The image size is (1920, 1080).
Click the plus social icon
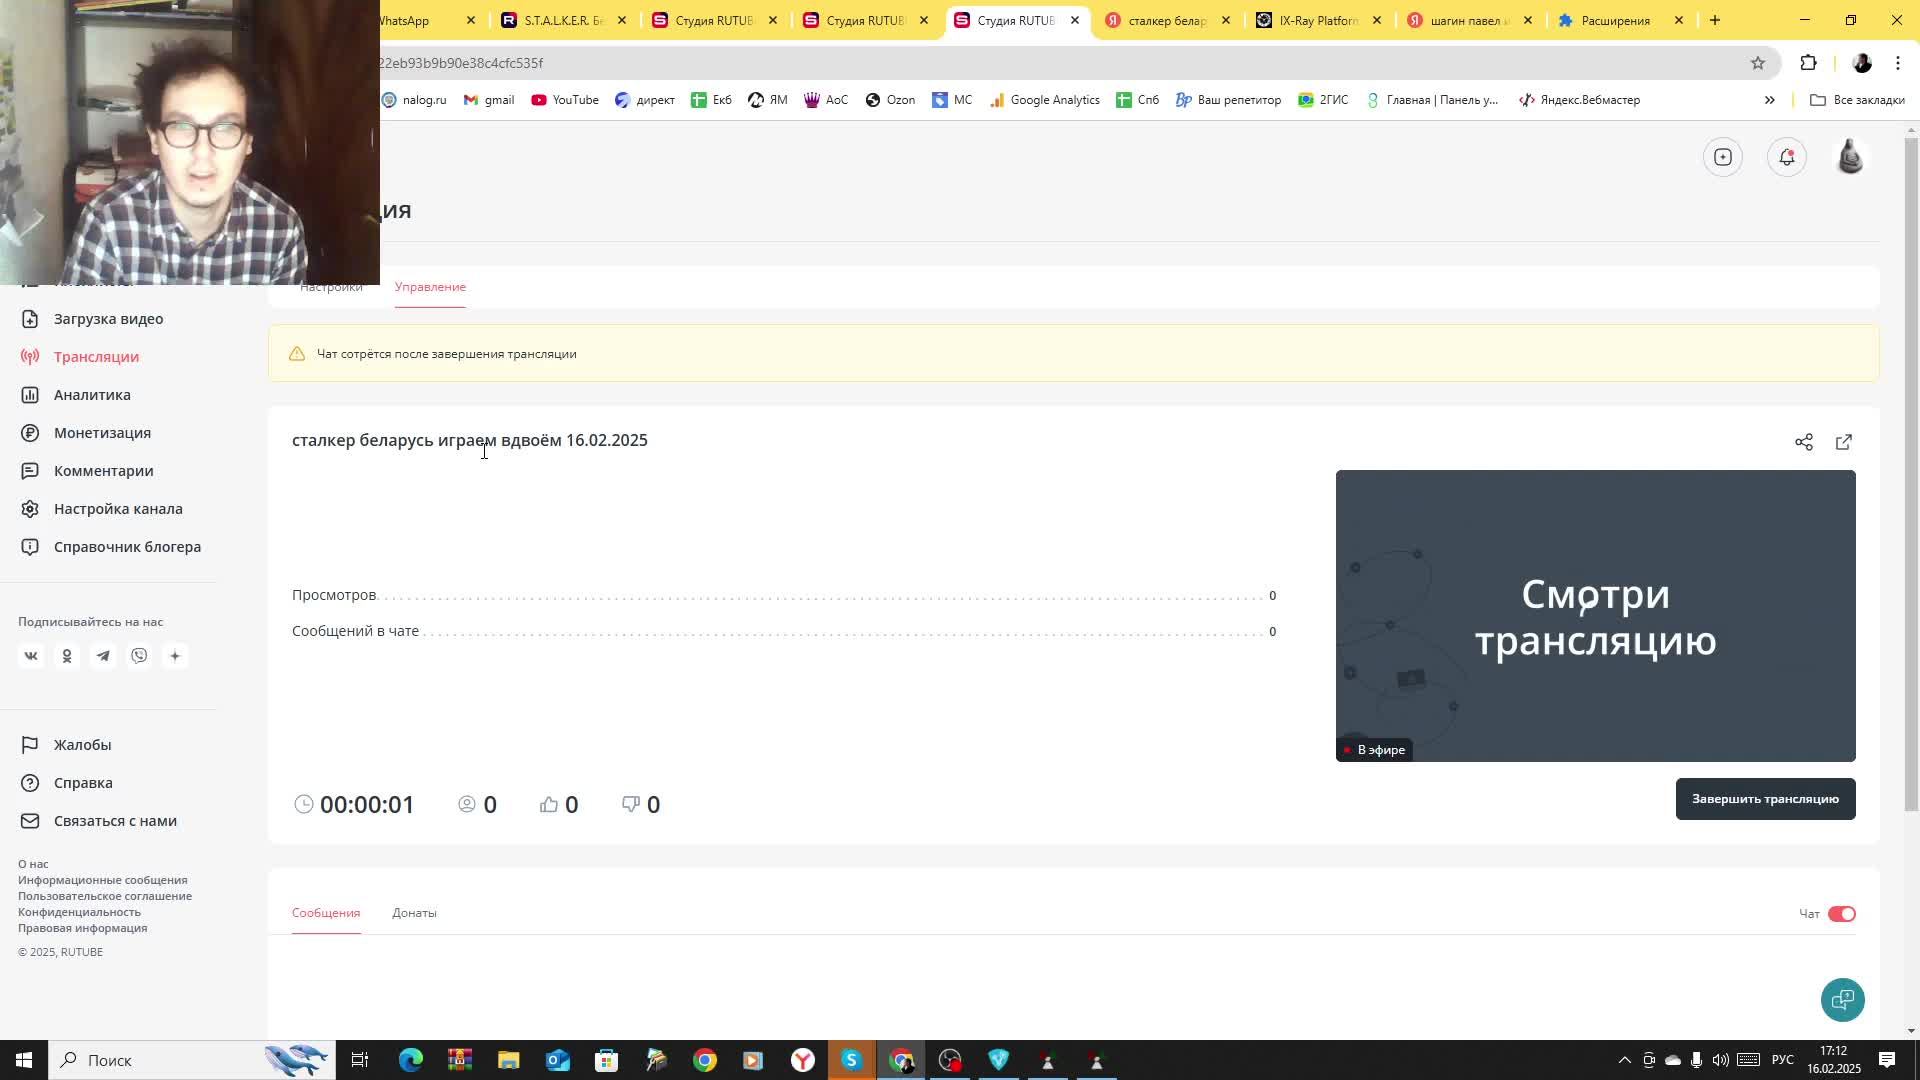pos(175,656)
